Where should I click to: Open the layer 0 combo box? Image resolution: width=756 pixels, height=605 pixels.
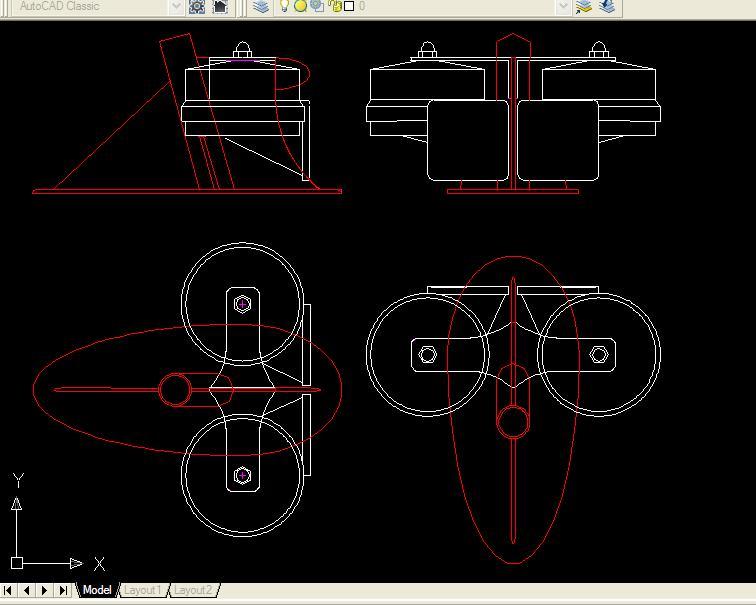(450, 6)
